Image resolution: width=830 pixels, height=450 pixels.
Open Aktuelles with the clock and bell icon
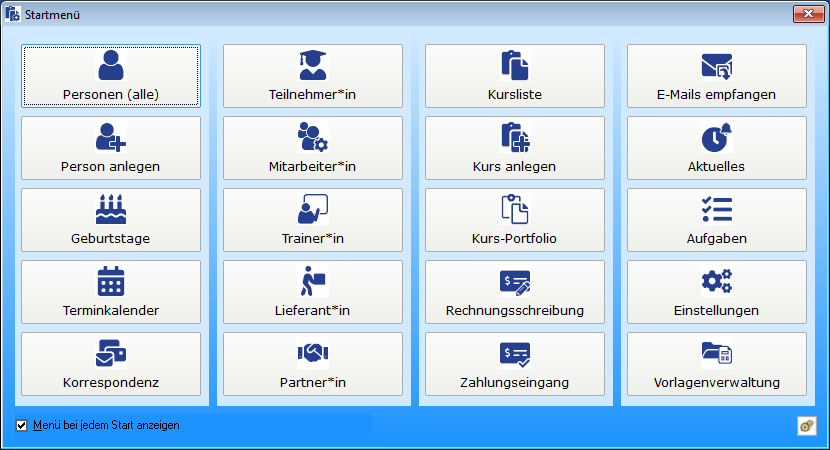click(x=717, y=148)
